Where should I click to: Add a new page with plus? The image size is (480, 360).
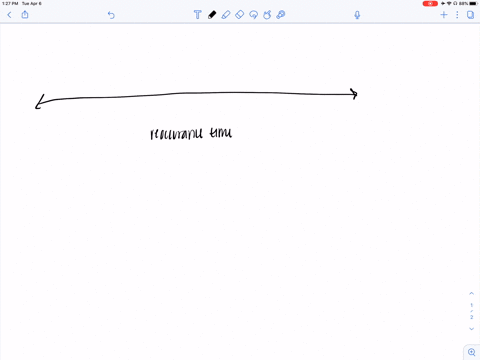(x=444, y=15)
